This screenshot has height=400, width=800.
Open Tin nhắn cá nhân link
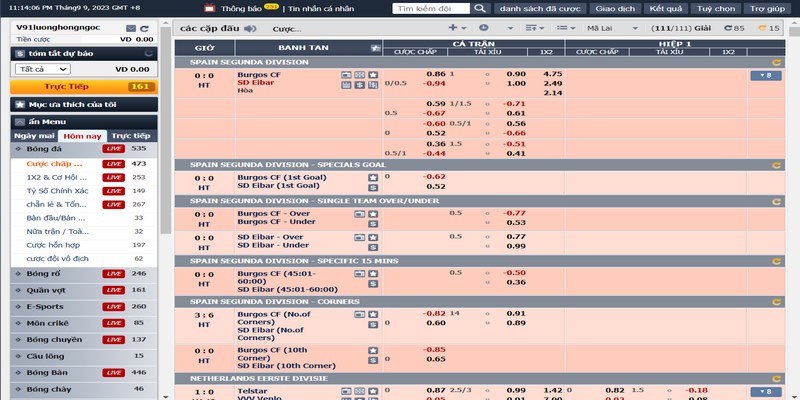coord(321,9)
